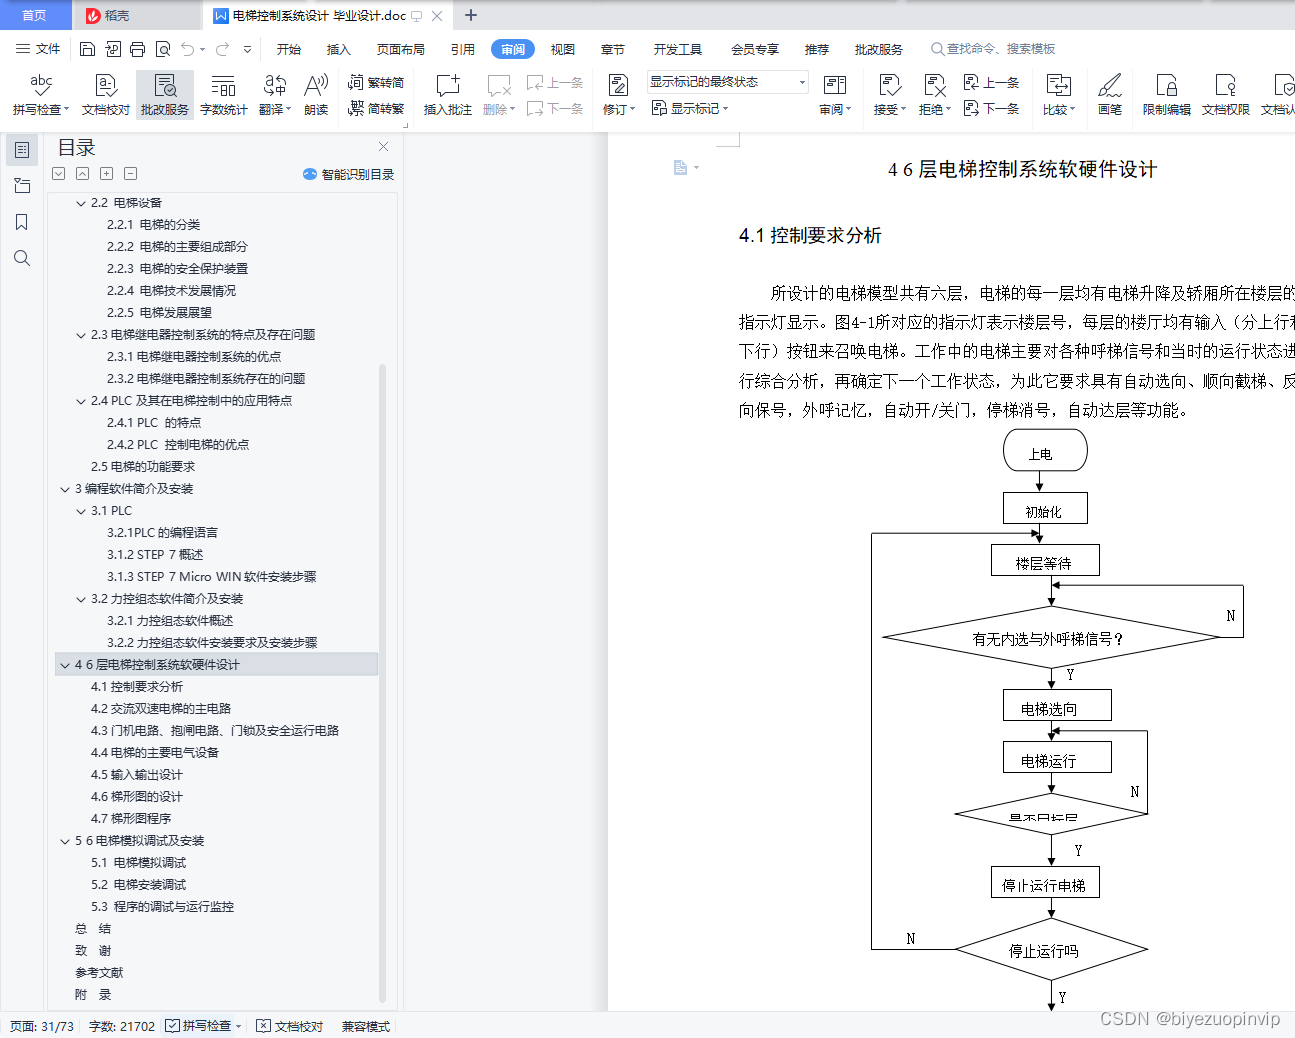1295x1038 pixels.
Task: Click 智能识别目录 button
Action: (x=348, y=174)
